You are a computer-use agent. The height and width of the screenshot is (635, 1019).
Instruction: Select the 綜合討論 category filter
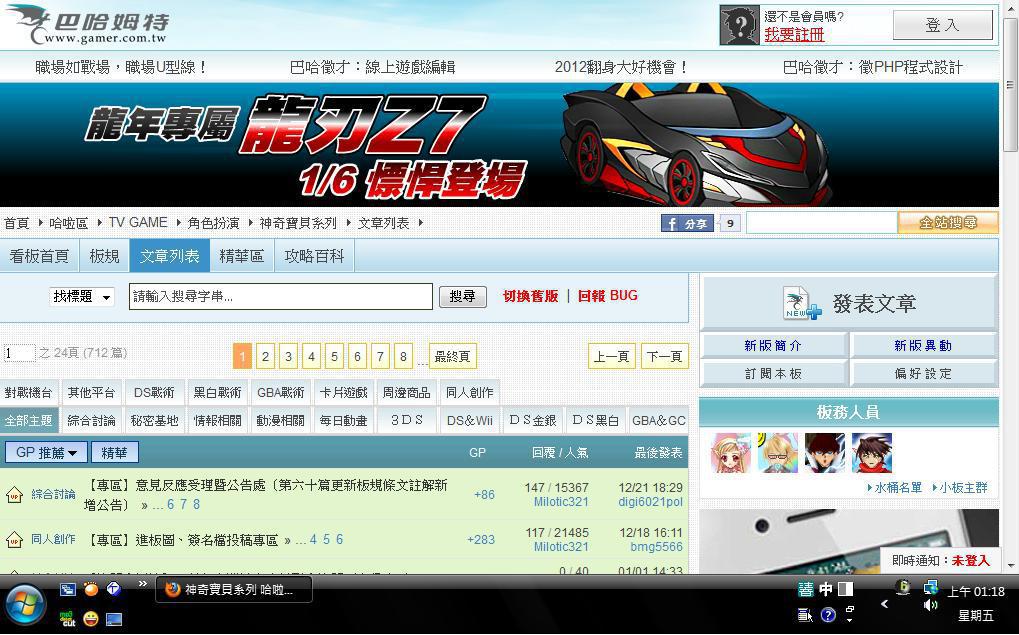click(x=91, y=421)
